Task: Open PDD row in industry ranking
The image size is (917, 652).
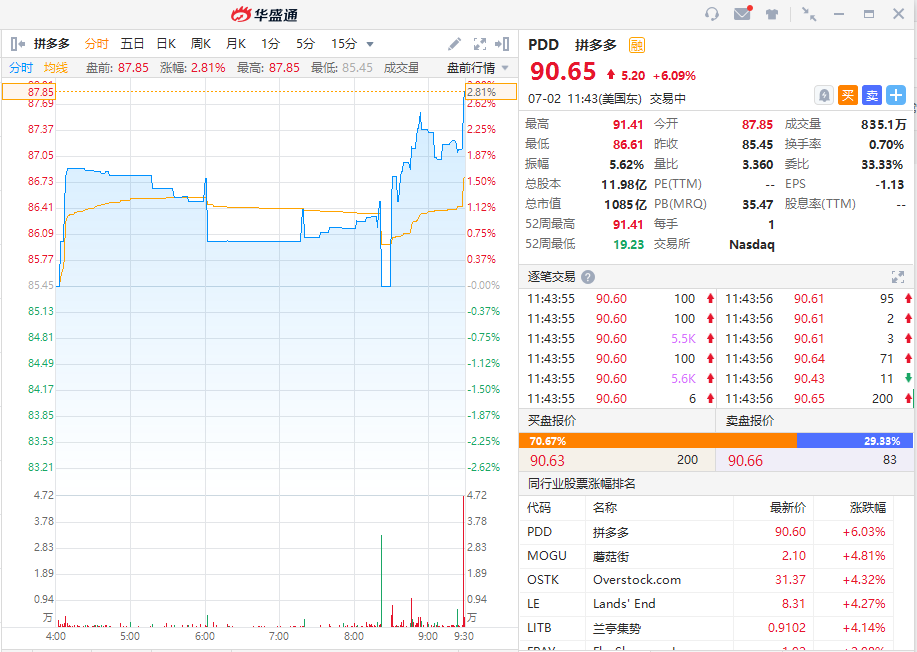Action: pos(706,532)
